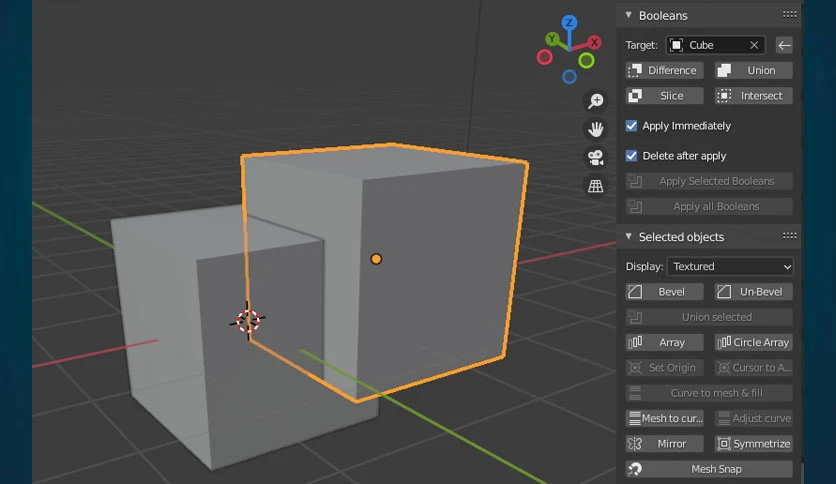Click the Cursor to A... button
The width and height of the screenshot is (836, 484).
click(x=753, y=368)
